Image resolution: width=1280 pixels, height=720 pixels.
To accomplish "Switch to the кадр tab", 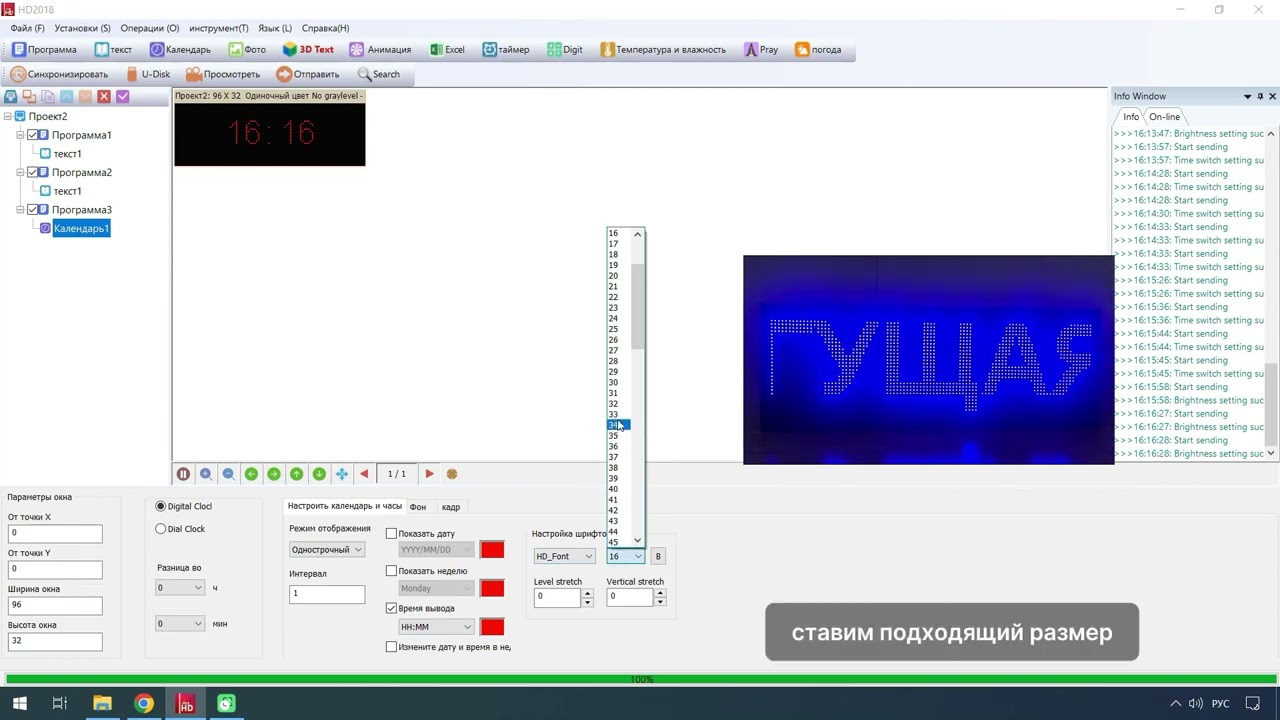I will (x=451, y=507).
